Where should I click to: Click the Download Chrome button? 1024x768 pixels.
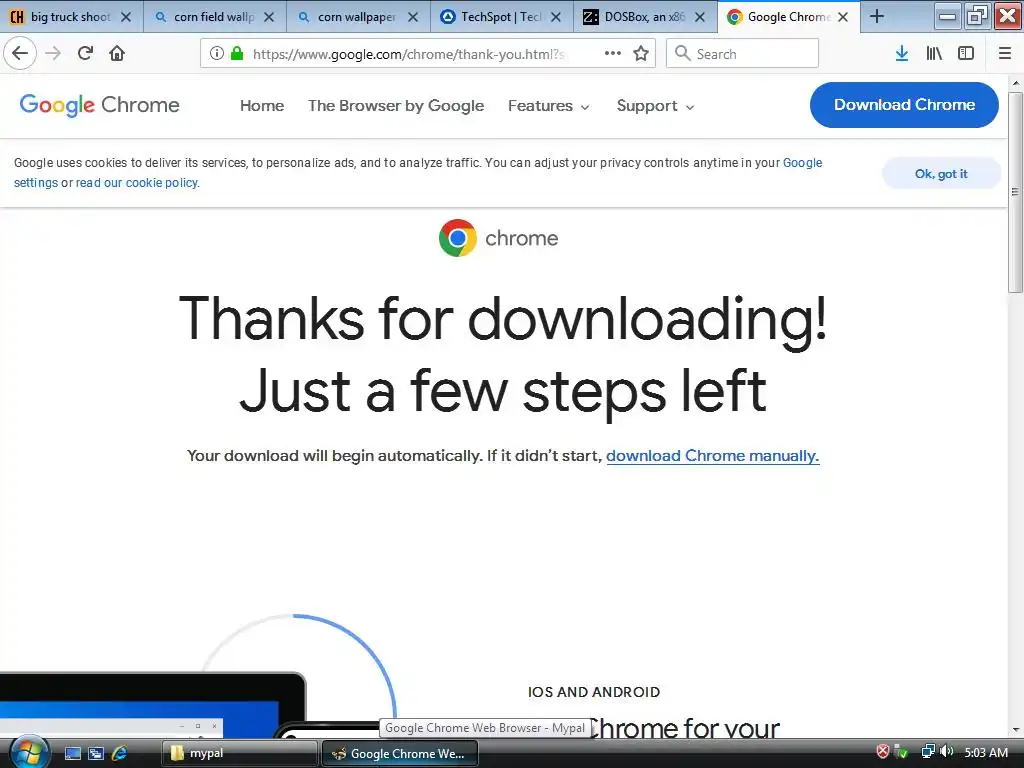tap(904, 104)
